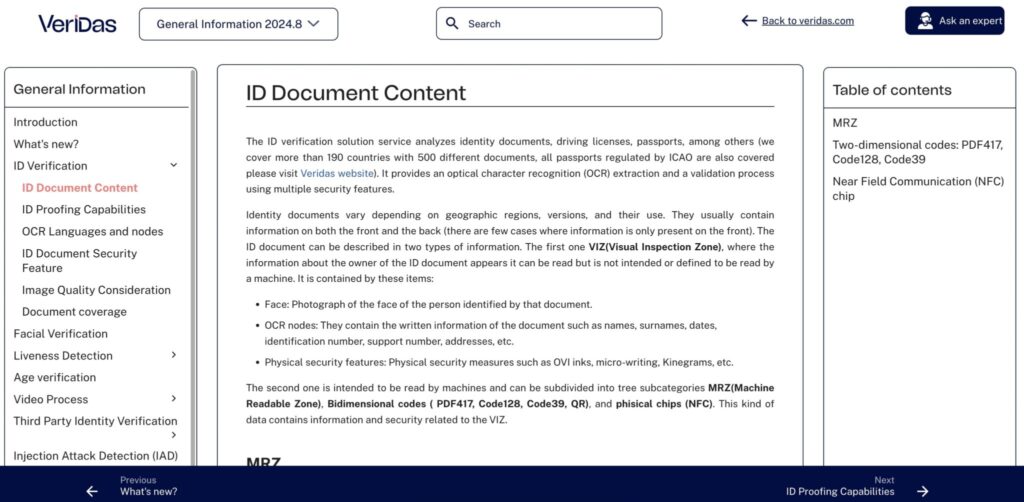Image resolution: width=1024 pixels, height=502 pixels.
Task: Select OCR Languages and nodes page
Action: (92, 232)
